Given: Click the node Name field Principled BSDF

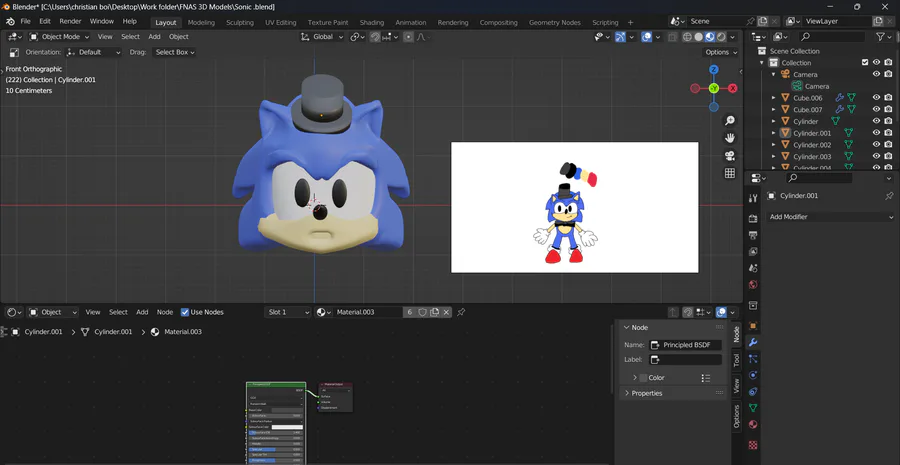Looking at the screenshot, I should tap(685, 345).
